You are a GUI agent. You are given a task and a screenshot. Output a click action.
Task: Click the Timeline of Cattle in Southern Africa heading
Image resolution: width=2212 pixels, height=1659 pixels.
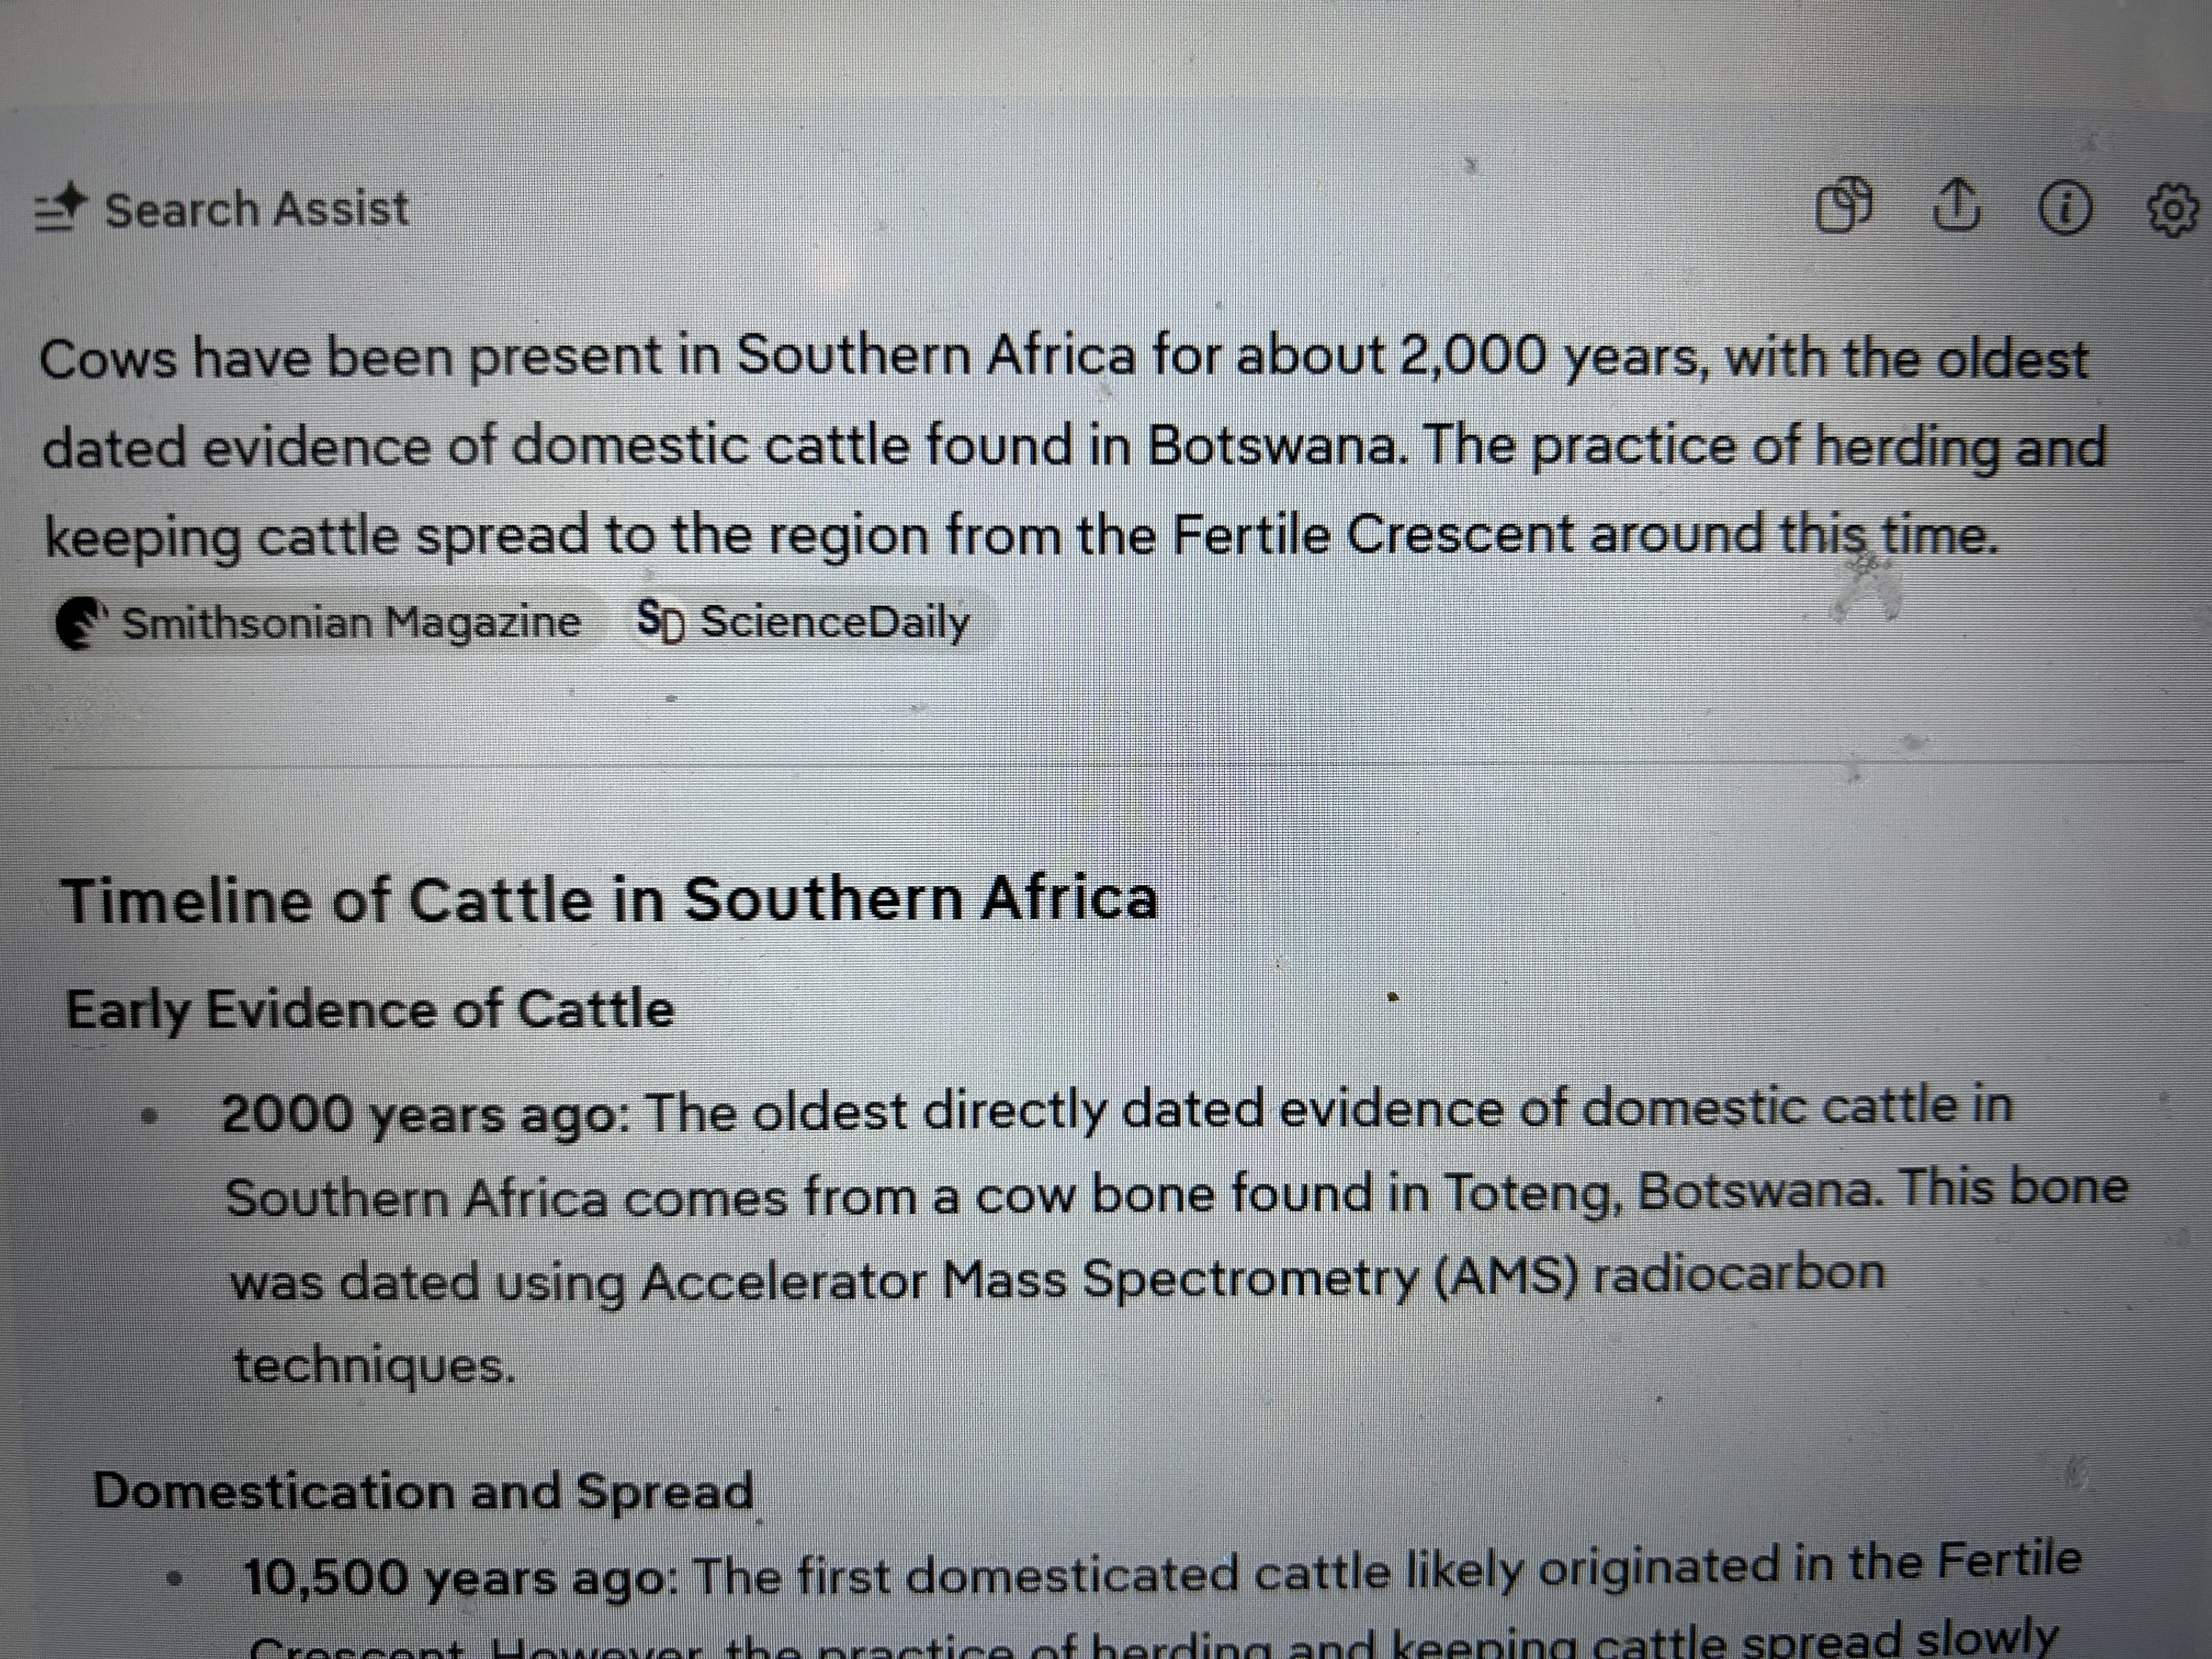pos(609,900)
